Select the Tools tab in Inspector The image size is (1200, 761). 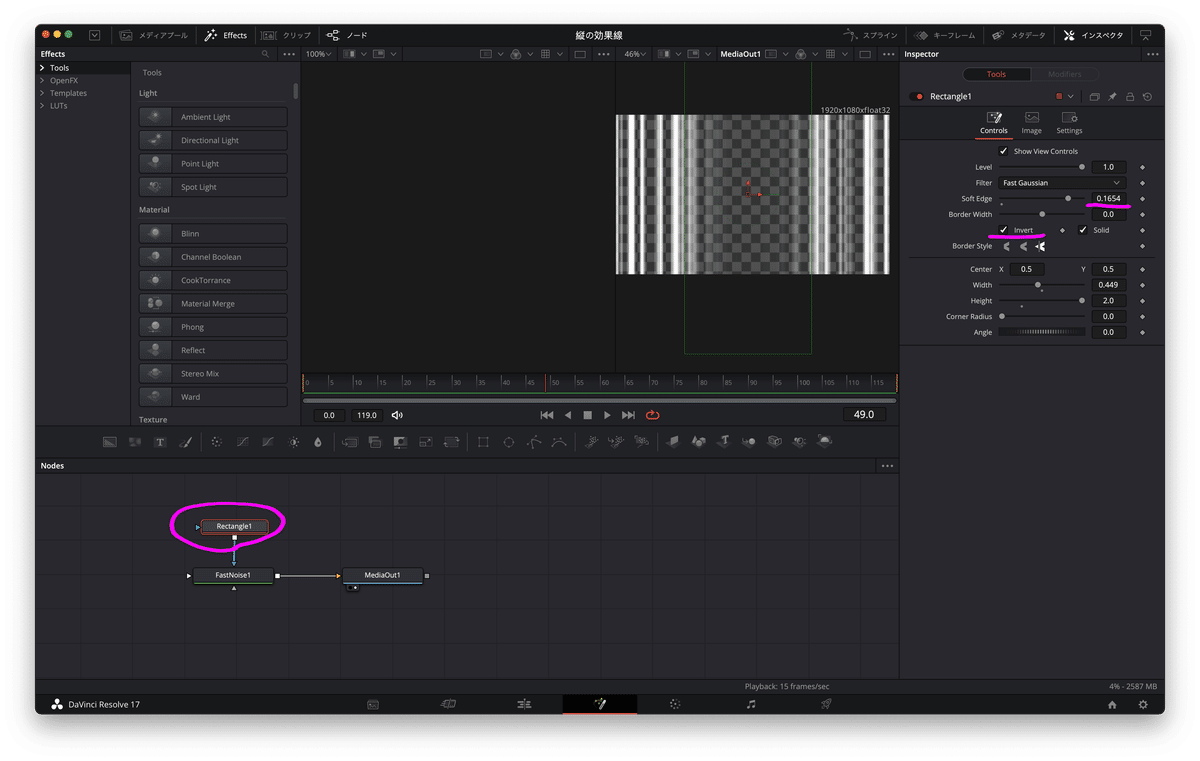997,74
